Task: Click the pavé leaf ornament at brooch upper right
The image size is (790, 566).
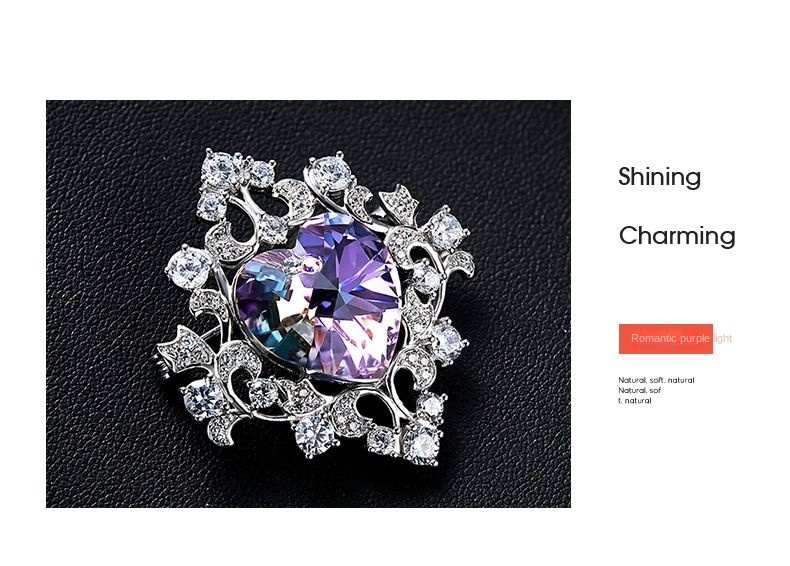Action: (x=400, y=202)
